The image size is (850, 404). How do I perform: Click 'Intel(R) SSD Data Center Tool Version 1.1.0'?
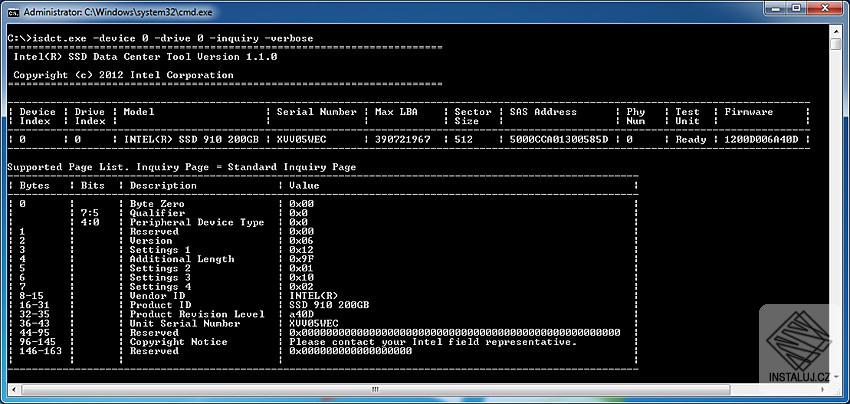(x=145, y=57)
